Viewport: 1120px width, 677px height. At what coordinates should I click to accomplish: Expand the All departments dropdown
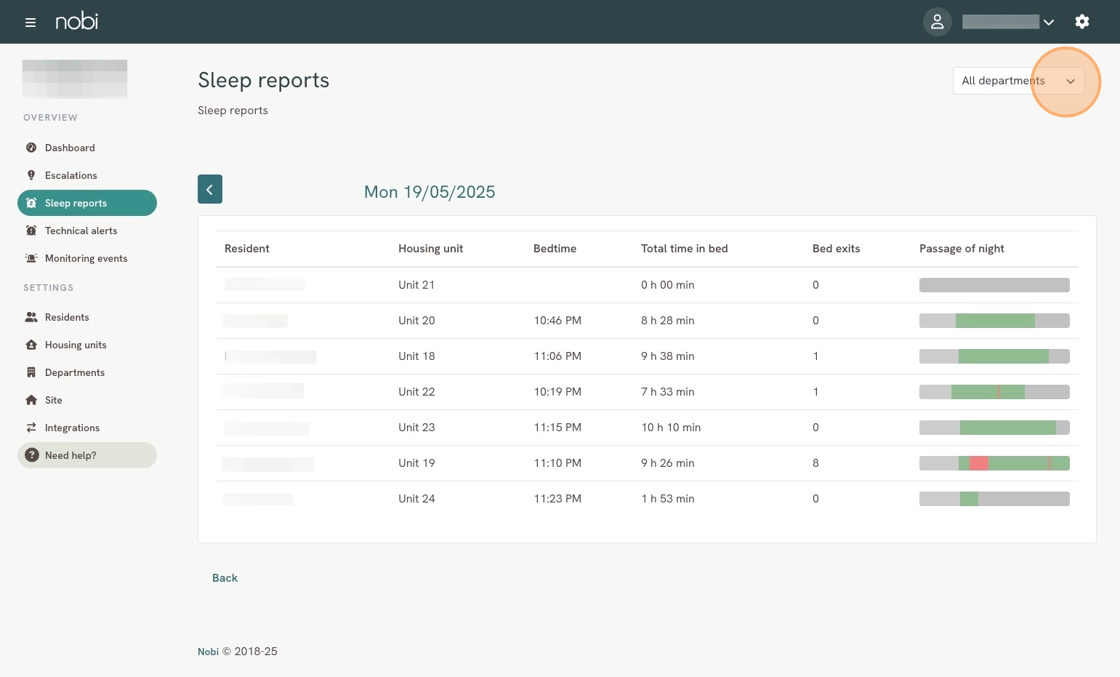point(1018,81)
